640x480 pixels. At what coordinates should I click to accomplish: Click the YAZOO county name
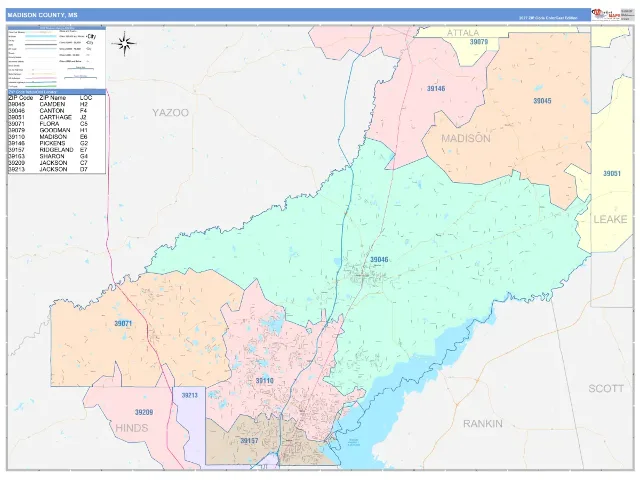(171, 113)
